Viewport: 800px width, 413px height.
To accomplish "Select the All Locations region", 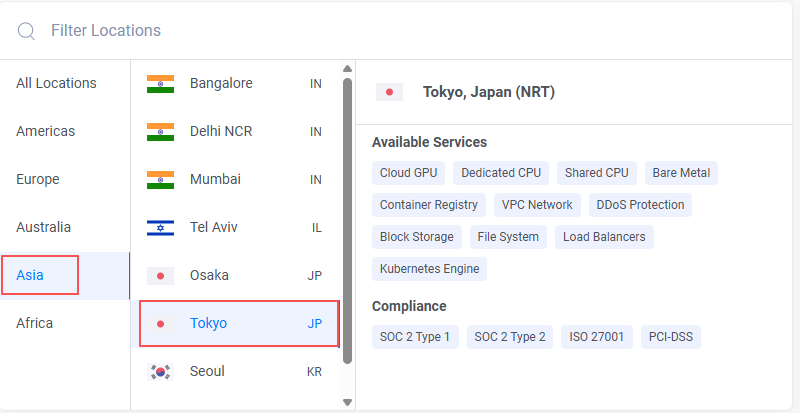I will click(56, 83).
